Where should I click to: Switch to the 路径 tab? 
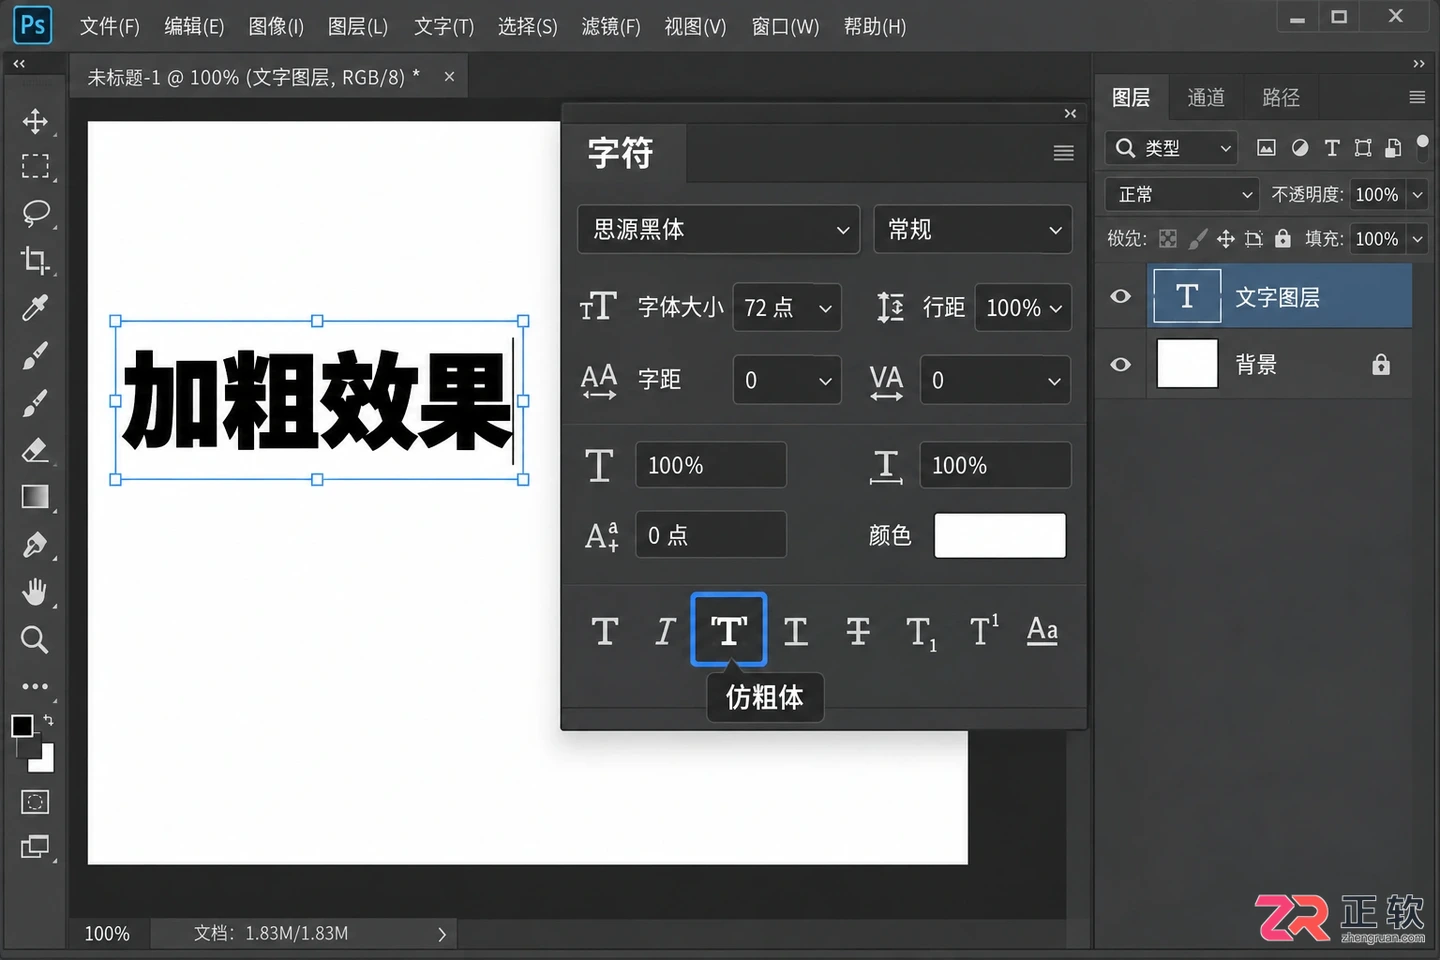(x=1281, y=98)
